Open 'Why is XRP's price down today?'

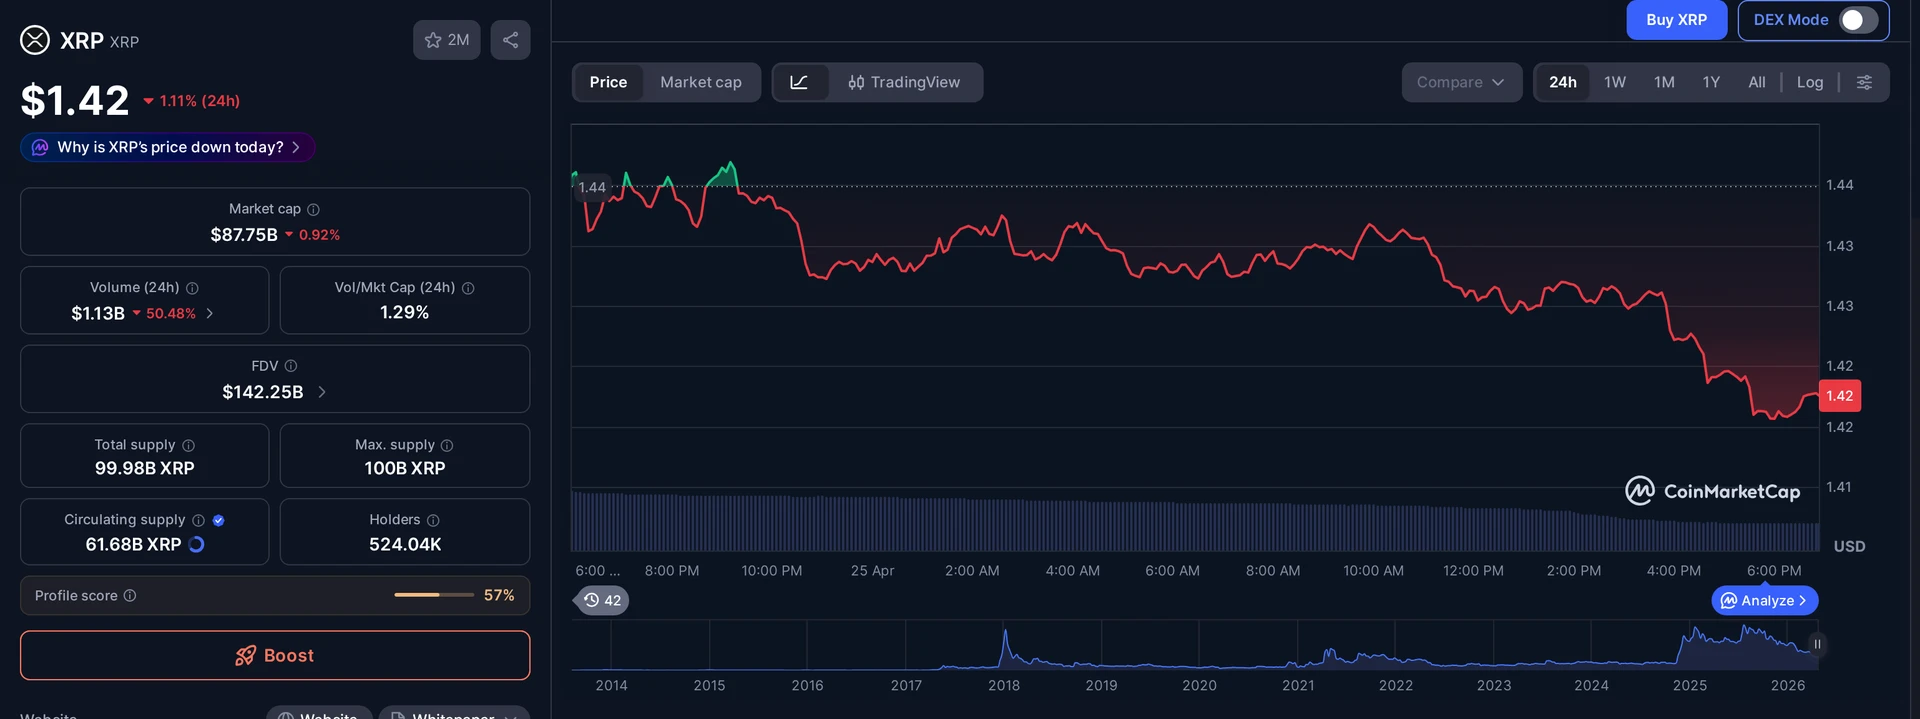tap(168, 147)
